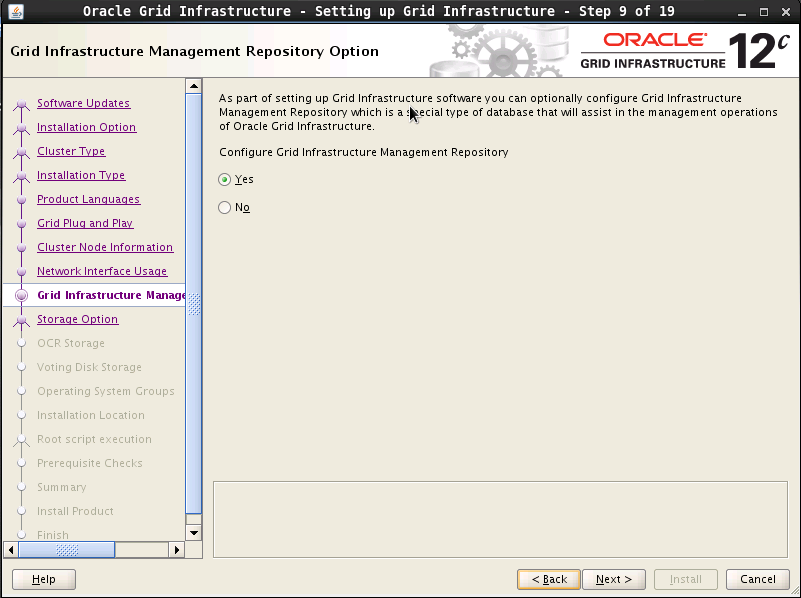Open Cluster Node Information step
The width and height of the screenshot is (801, 598).
coord(105,248)
